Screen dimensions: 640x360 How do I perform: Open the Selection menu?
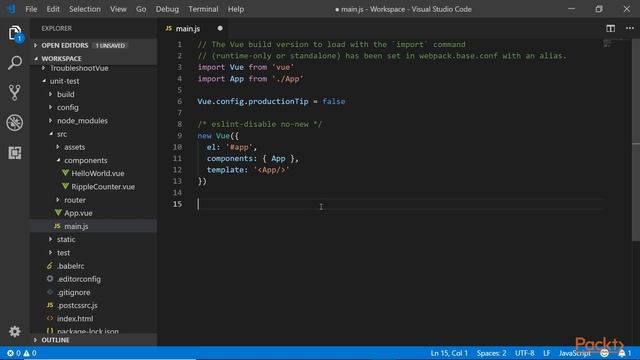(84, 9)
